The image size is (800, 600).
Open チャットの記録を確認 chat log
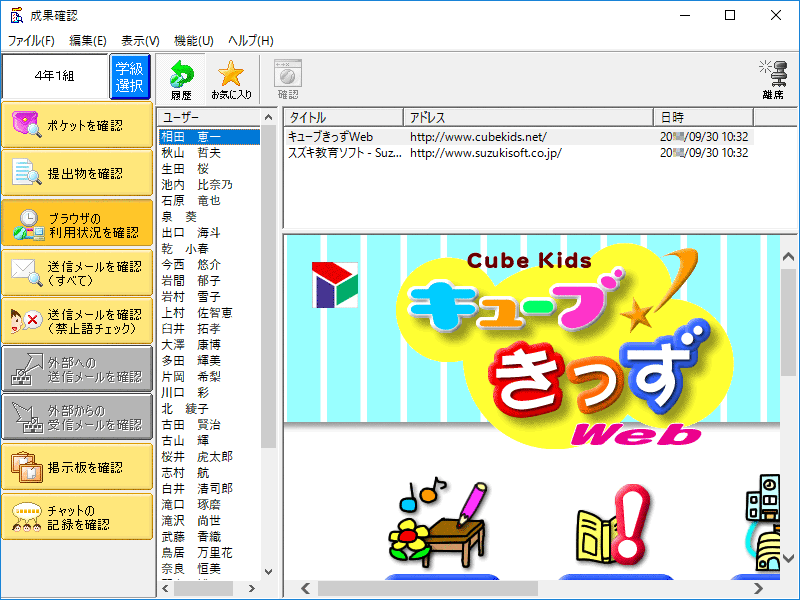tap(77, 516)
